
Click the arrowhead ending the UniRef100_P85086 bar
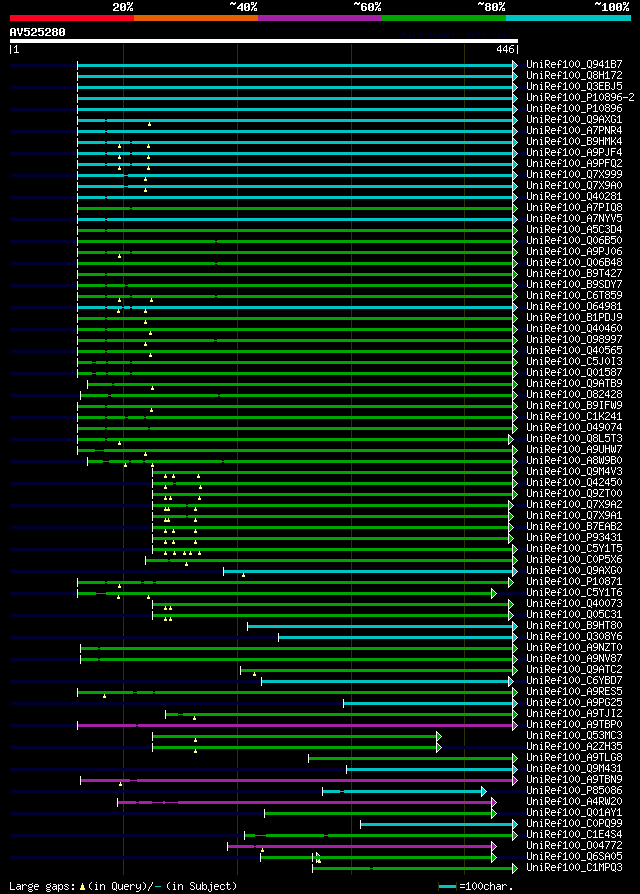[x=483, y=791]
